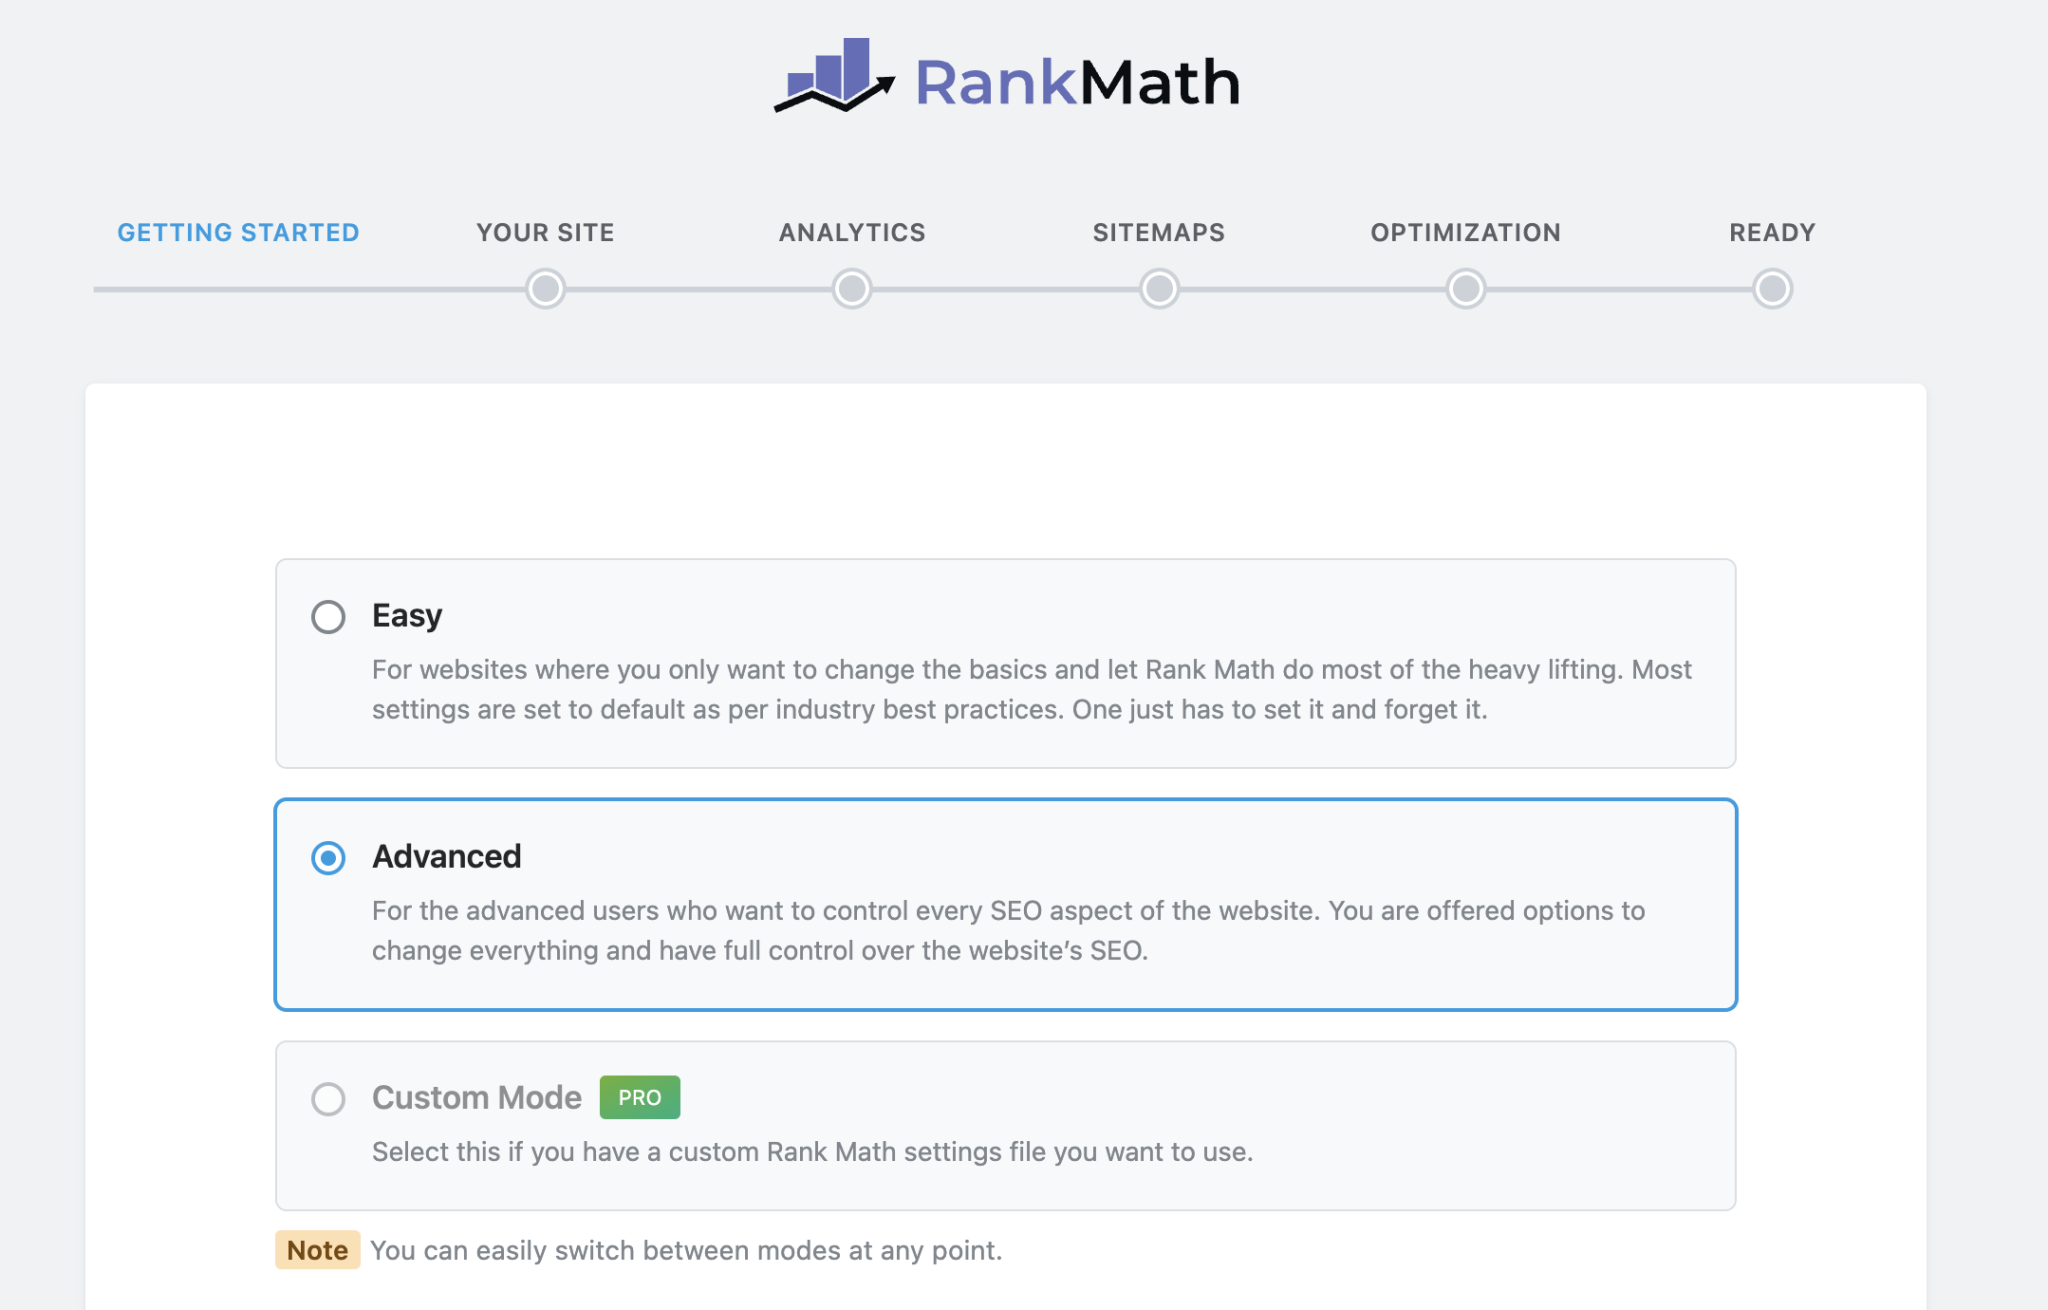Click the Note label
The width and height of the screenshot is (2048, 1310).
[x=317, y=1250]
